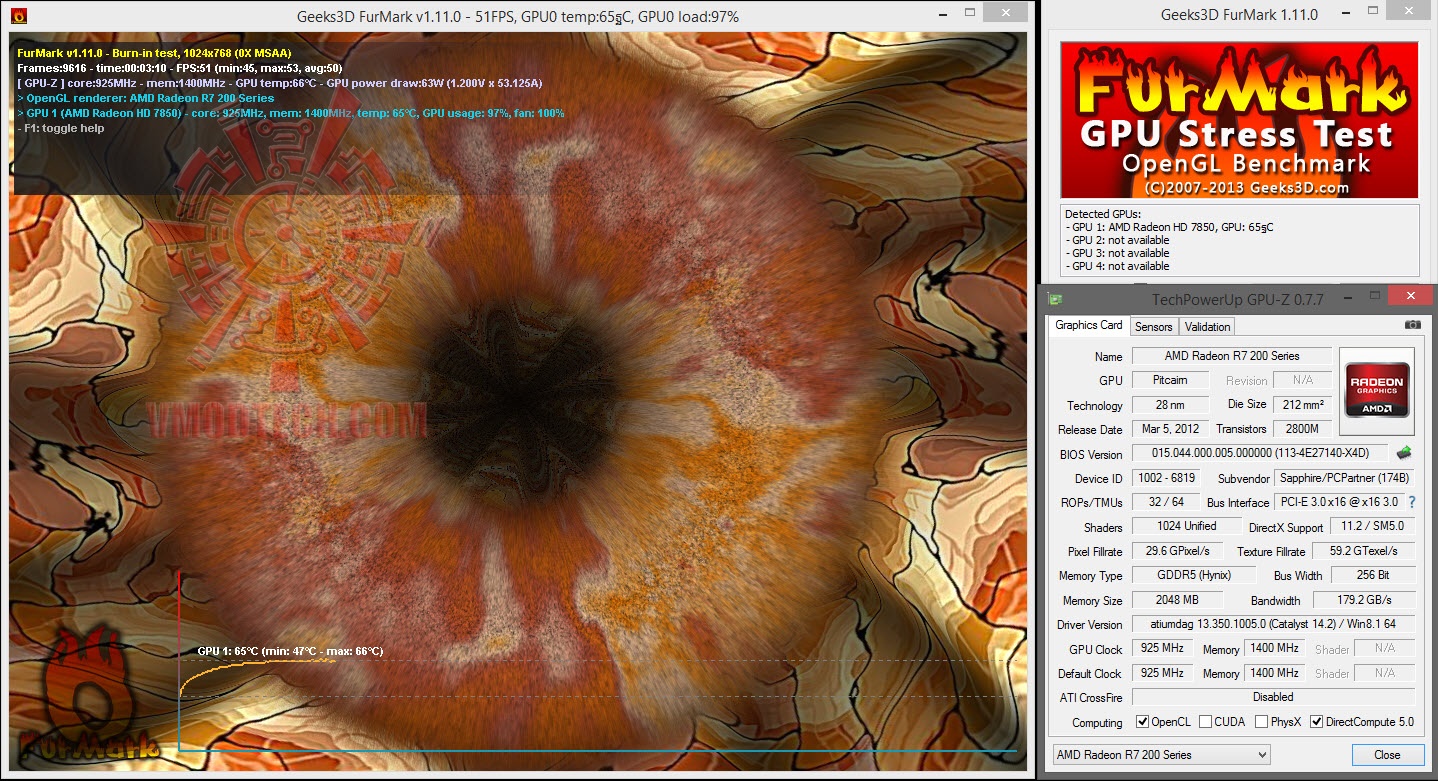Open the Validation tab in GPU-Z

pyautogui.click(x=1207, y=327)
